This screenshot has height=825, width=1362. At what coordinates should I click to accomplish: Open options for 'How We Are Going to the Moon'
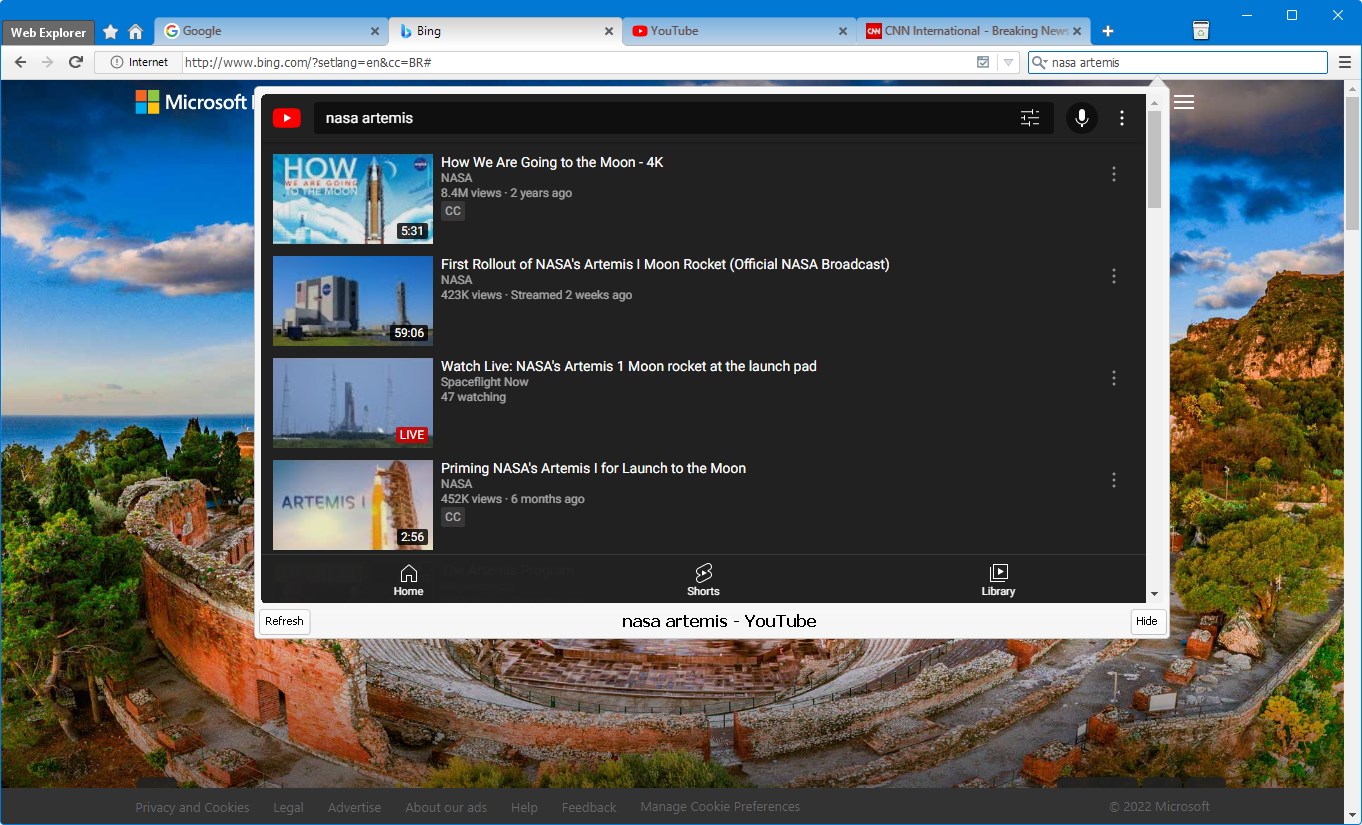[x=1114, y=174]
